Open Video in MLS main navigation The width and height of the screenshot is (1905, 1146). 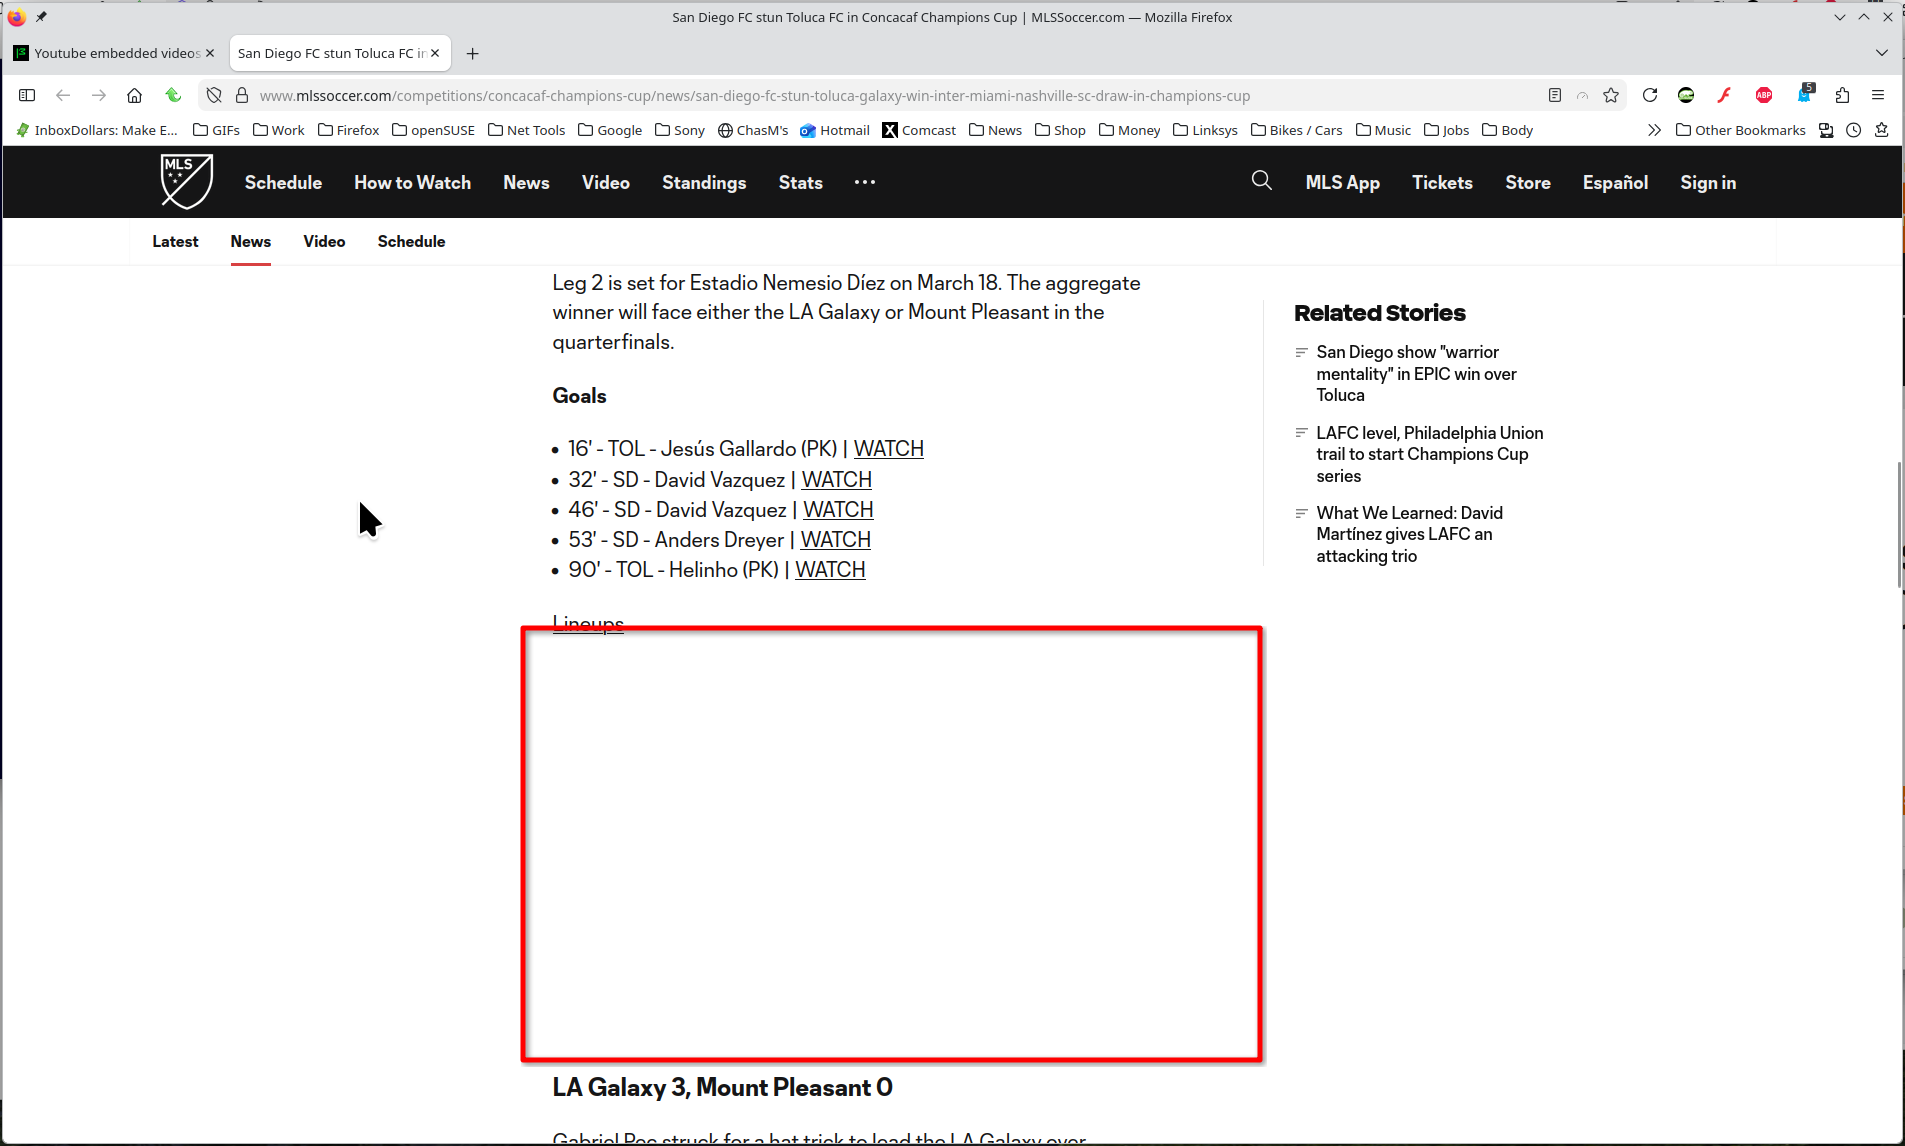click(606, 183)
